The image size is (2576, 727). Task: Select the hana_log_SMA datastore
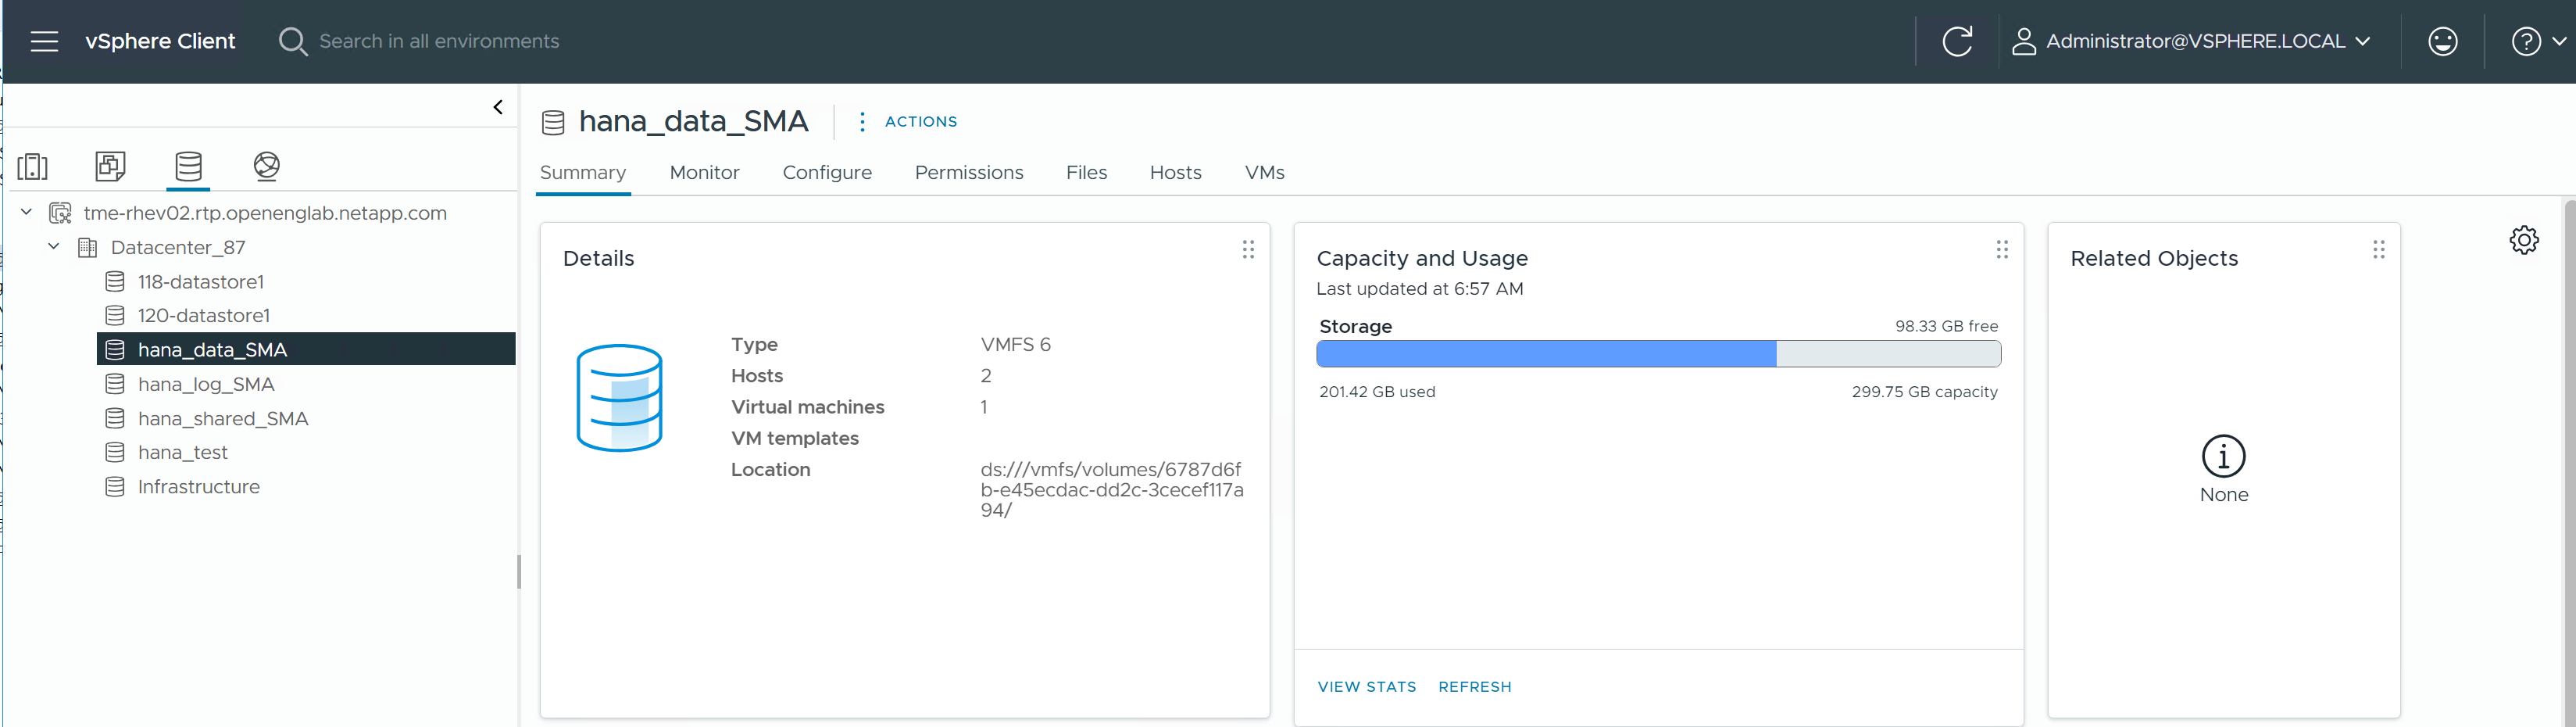(206, 384)
